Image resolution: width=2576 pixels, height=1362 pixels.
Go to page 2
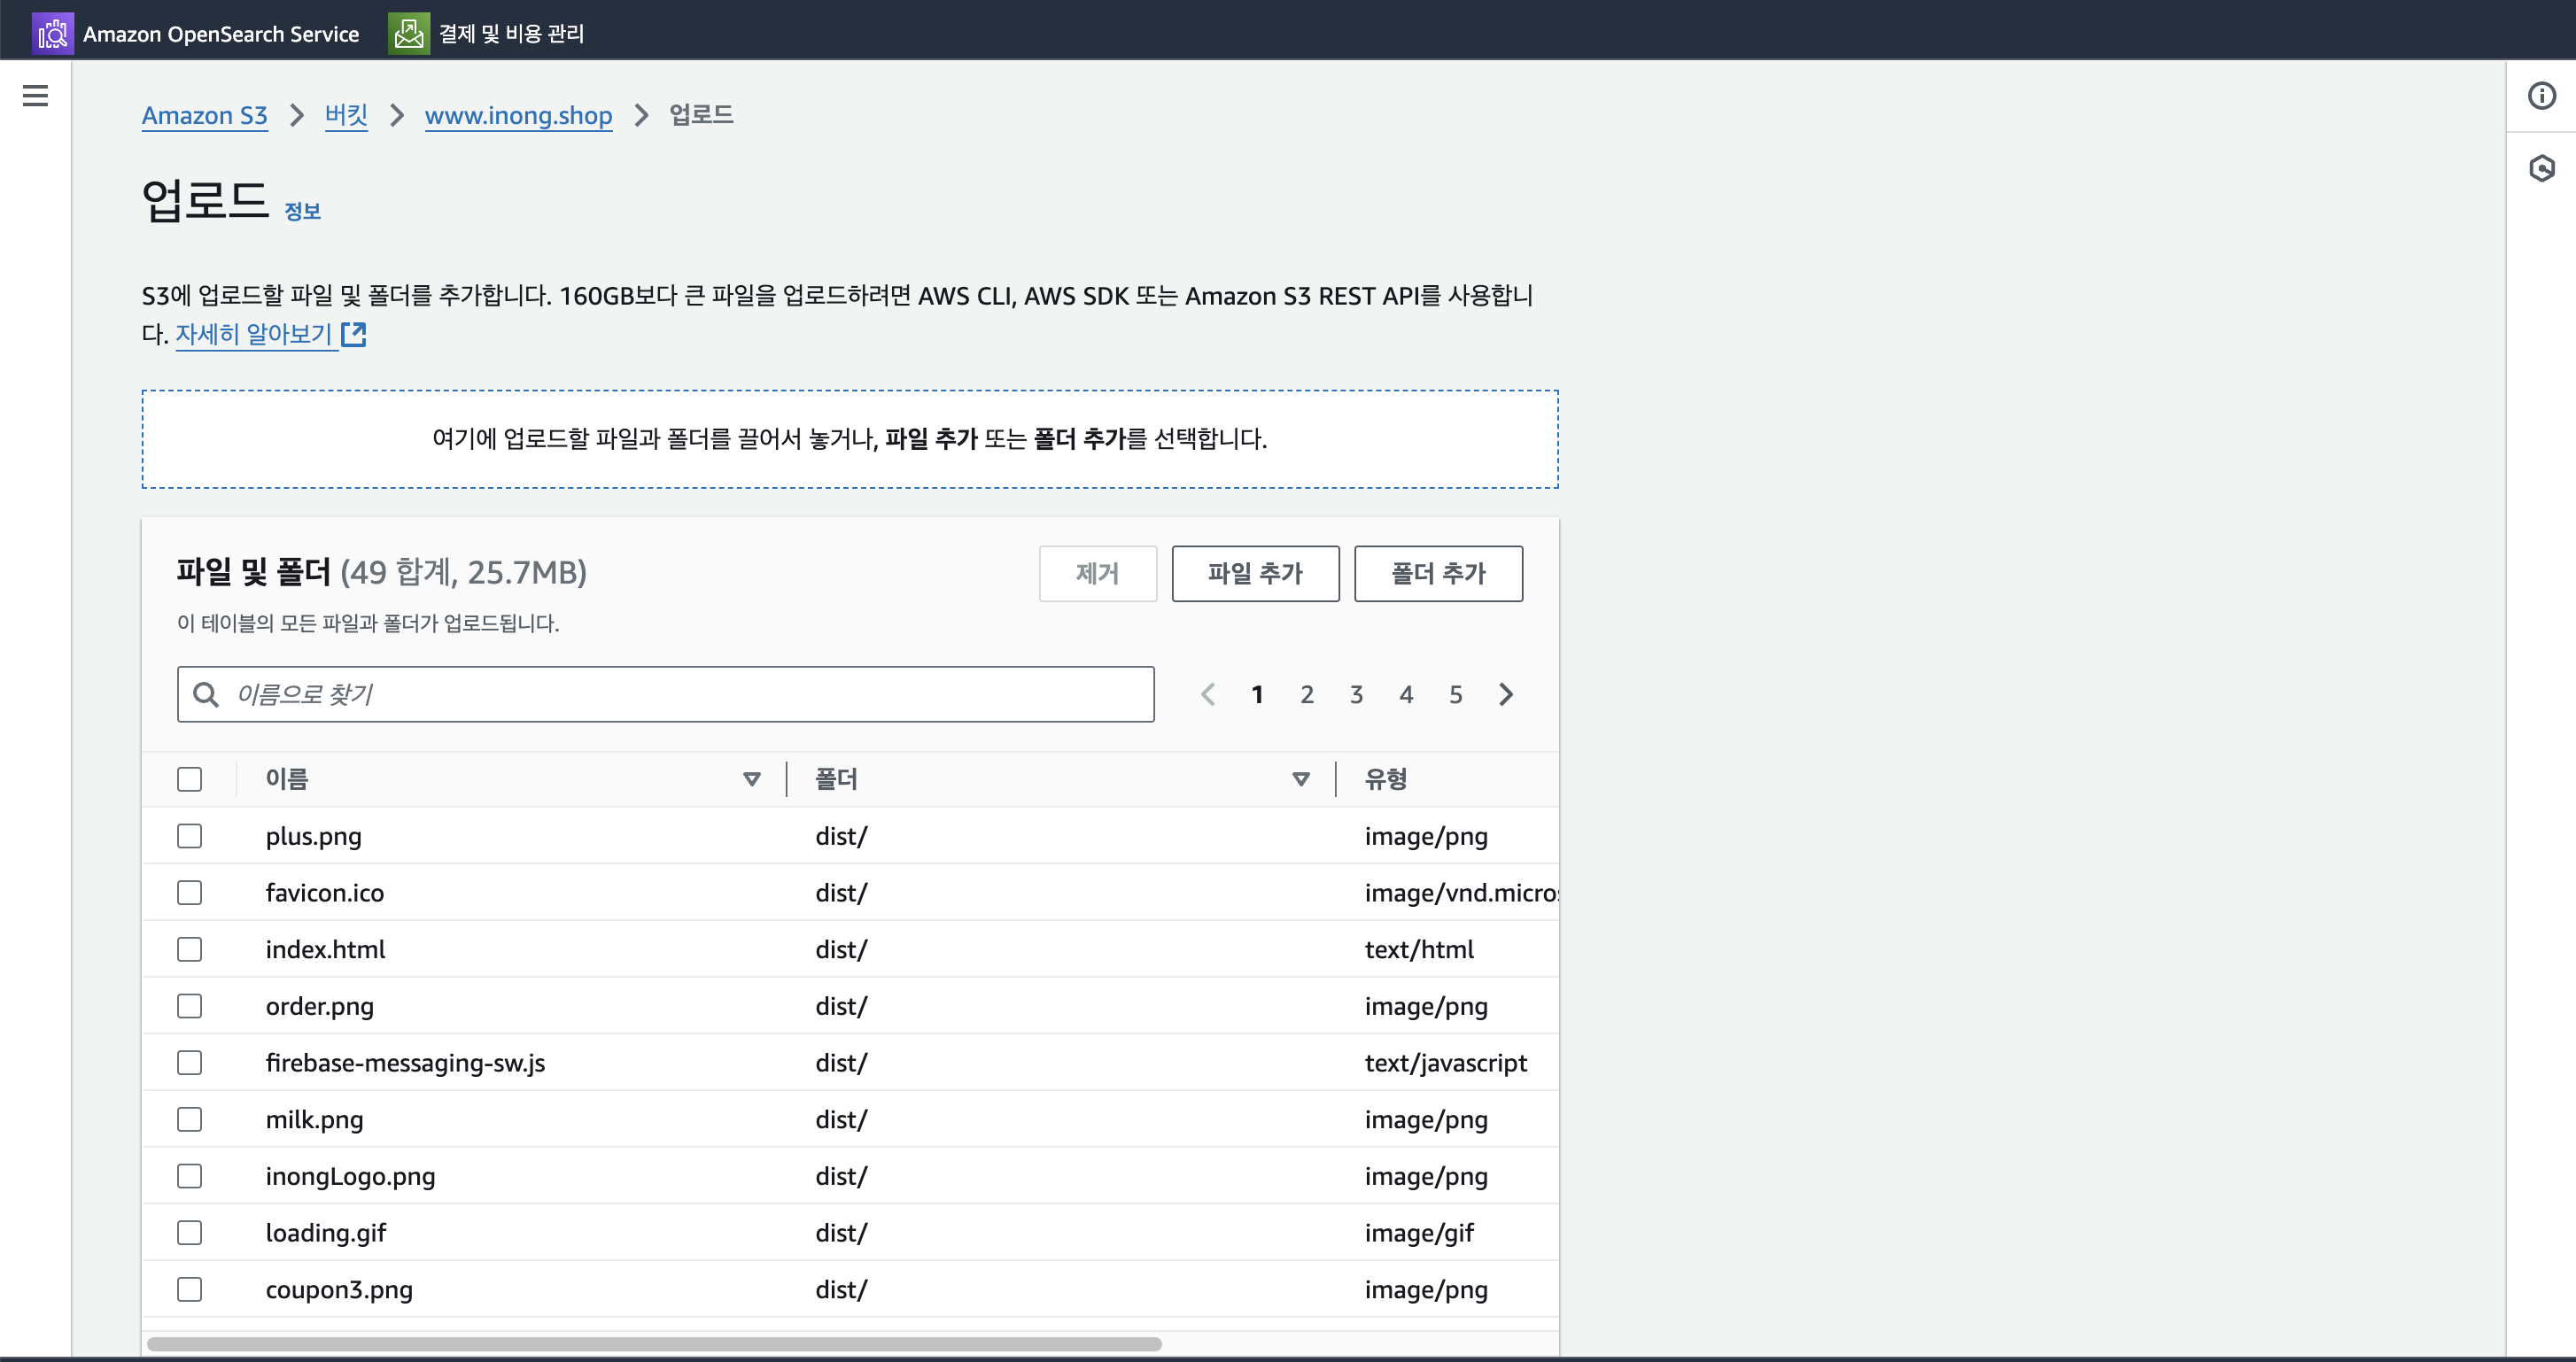pyautogui.click(x=1307, y=695)
